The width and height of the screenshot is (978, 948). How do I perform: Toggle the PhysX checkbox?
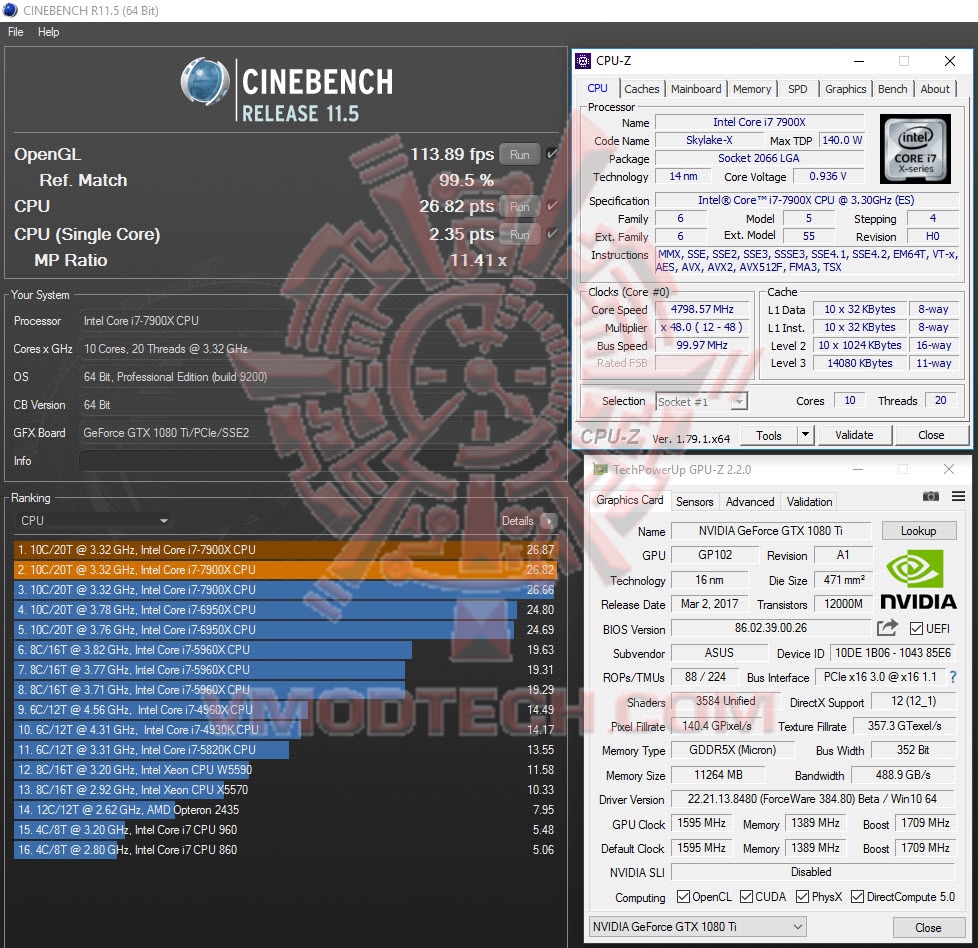pyautogui.click(x=802, y=897)
